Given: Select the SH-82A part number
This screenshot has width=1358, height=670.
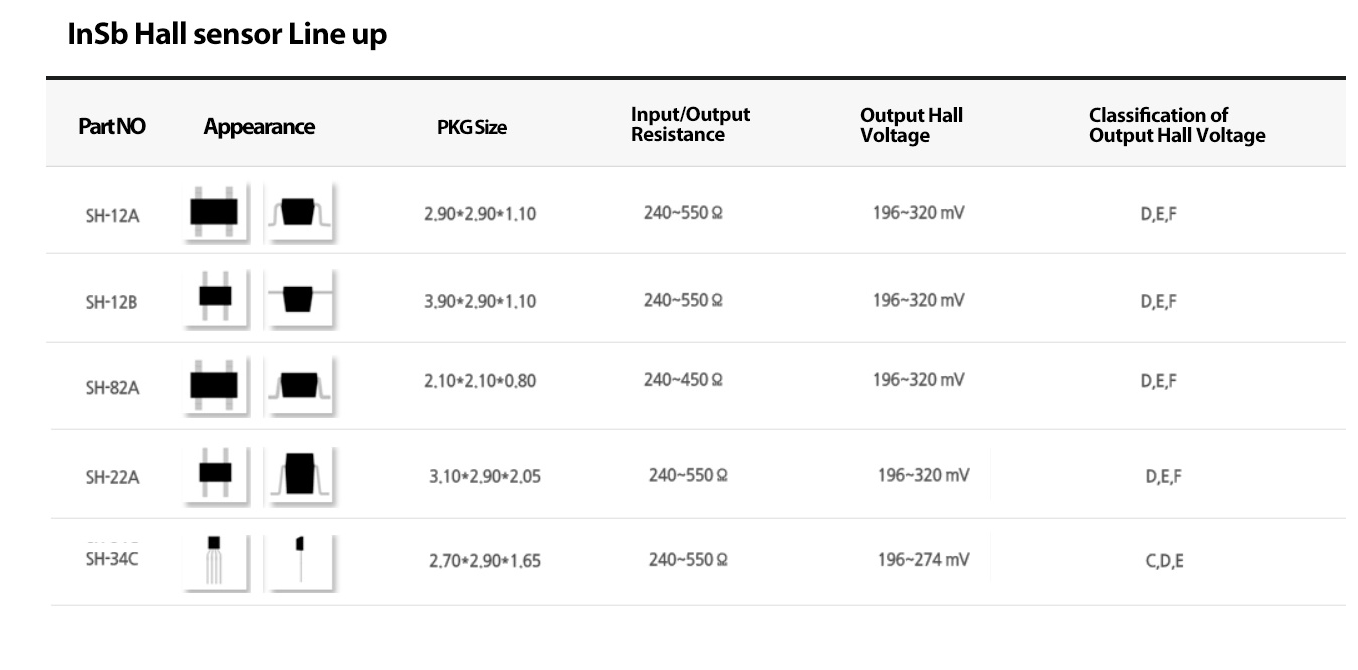Looking at the screenshot, I should point(112,388).
